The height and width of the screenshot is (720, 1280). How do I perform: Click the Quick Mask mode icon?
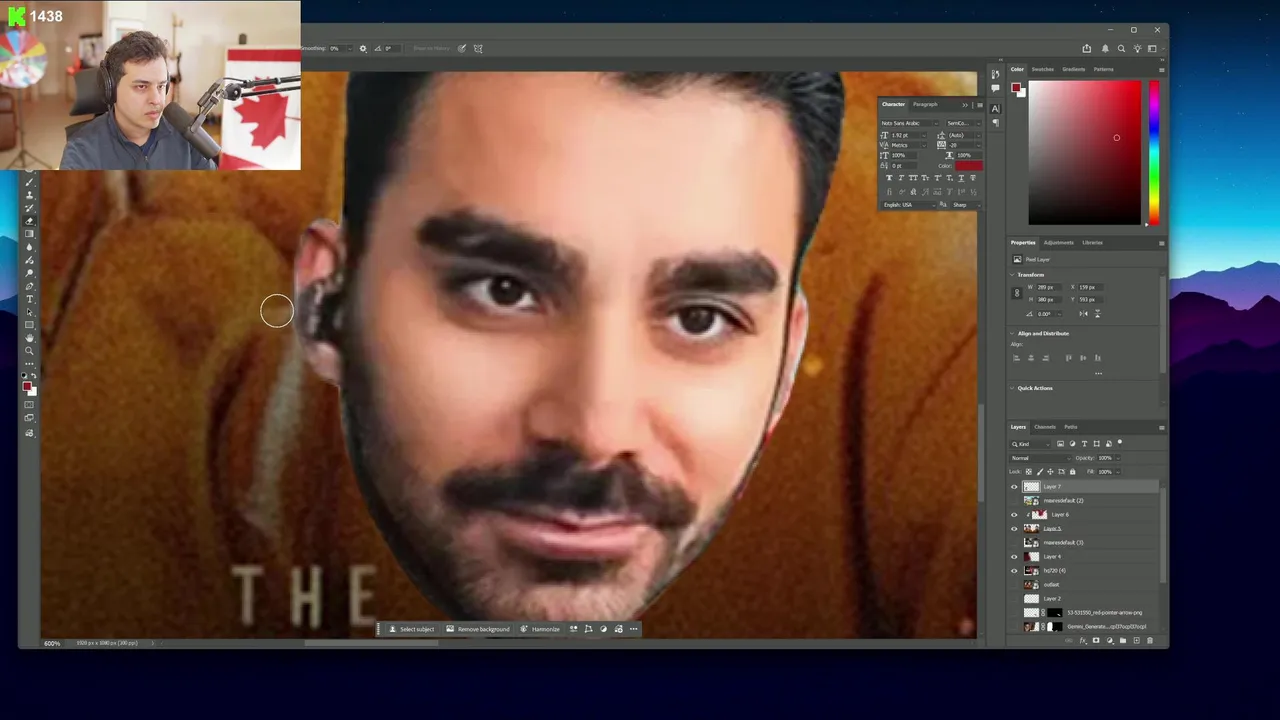click(x=29, y=405)
